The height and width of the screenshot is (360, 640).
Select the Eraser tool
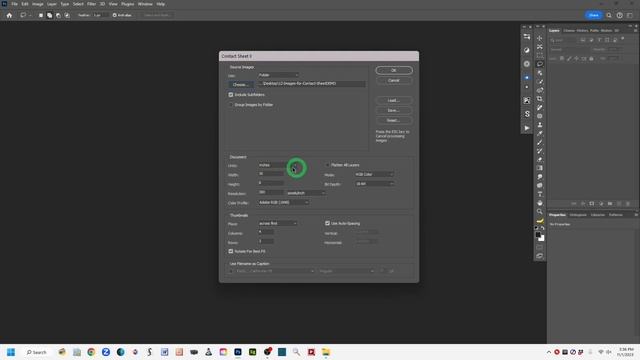pos(540,160)
